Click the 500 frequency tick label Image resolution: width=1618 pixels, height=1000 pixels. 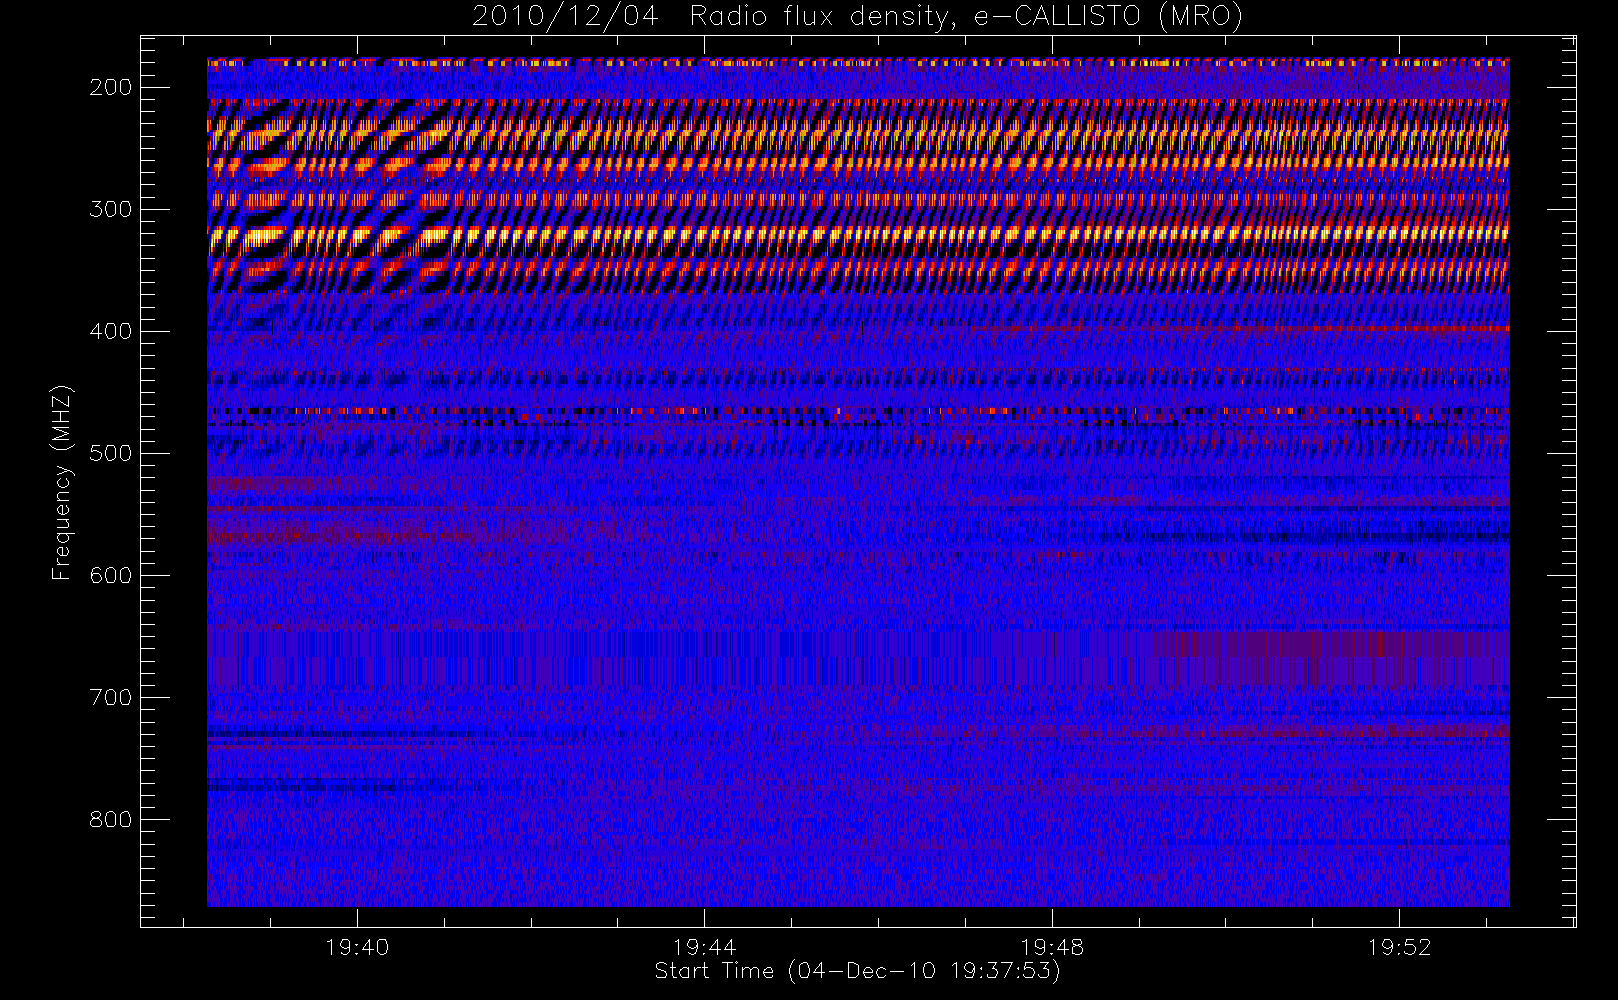click(x=111, y=453)
